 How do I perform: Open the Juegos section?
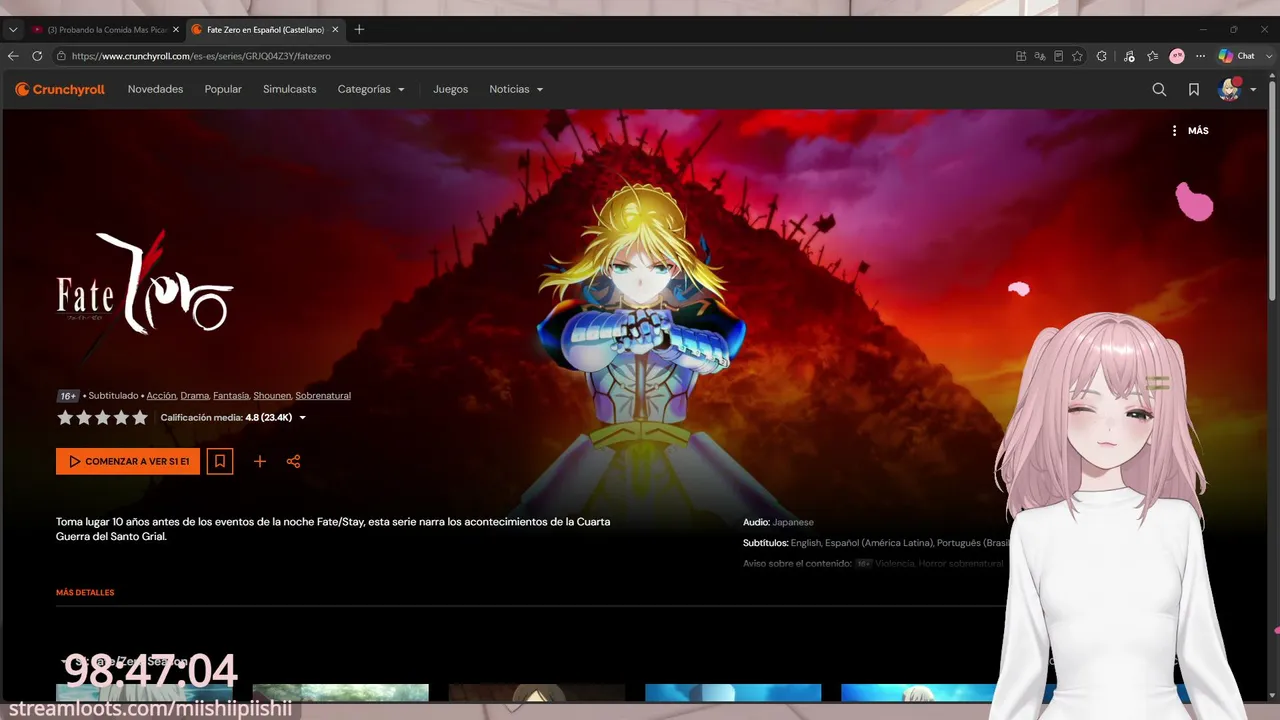pos(450,89)
